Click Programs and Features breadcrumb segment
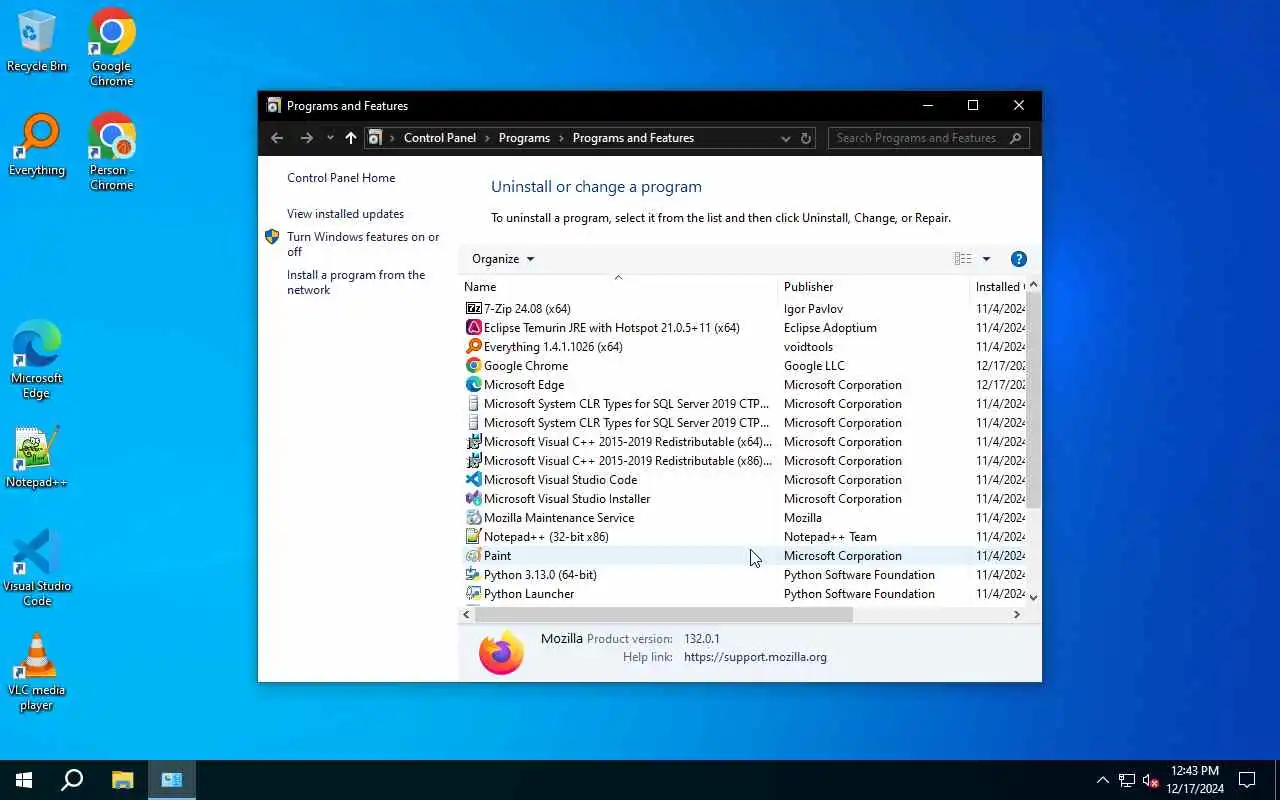1280x800 pixels. point(633,138)
